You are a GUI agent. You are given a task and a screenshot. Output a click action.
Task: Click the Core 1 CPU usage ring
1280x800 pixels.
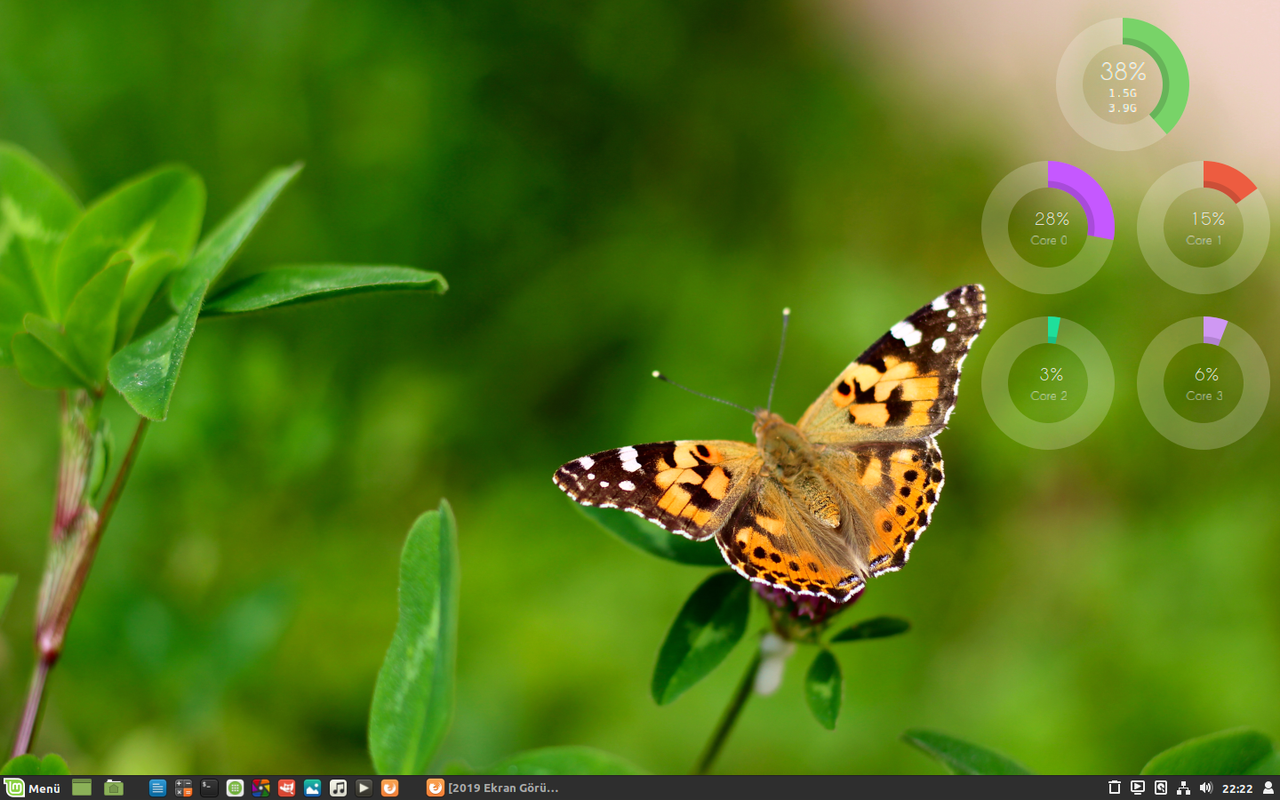1204,227
